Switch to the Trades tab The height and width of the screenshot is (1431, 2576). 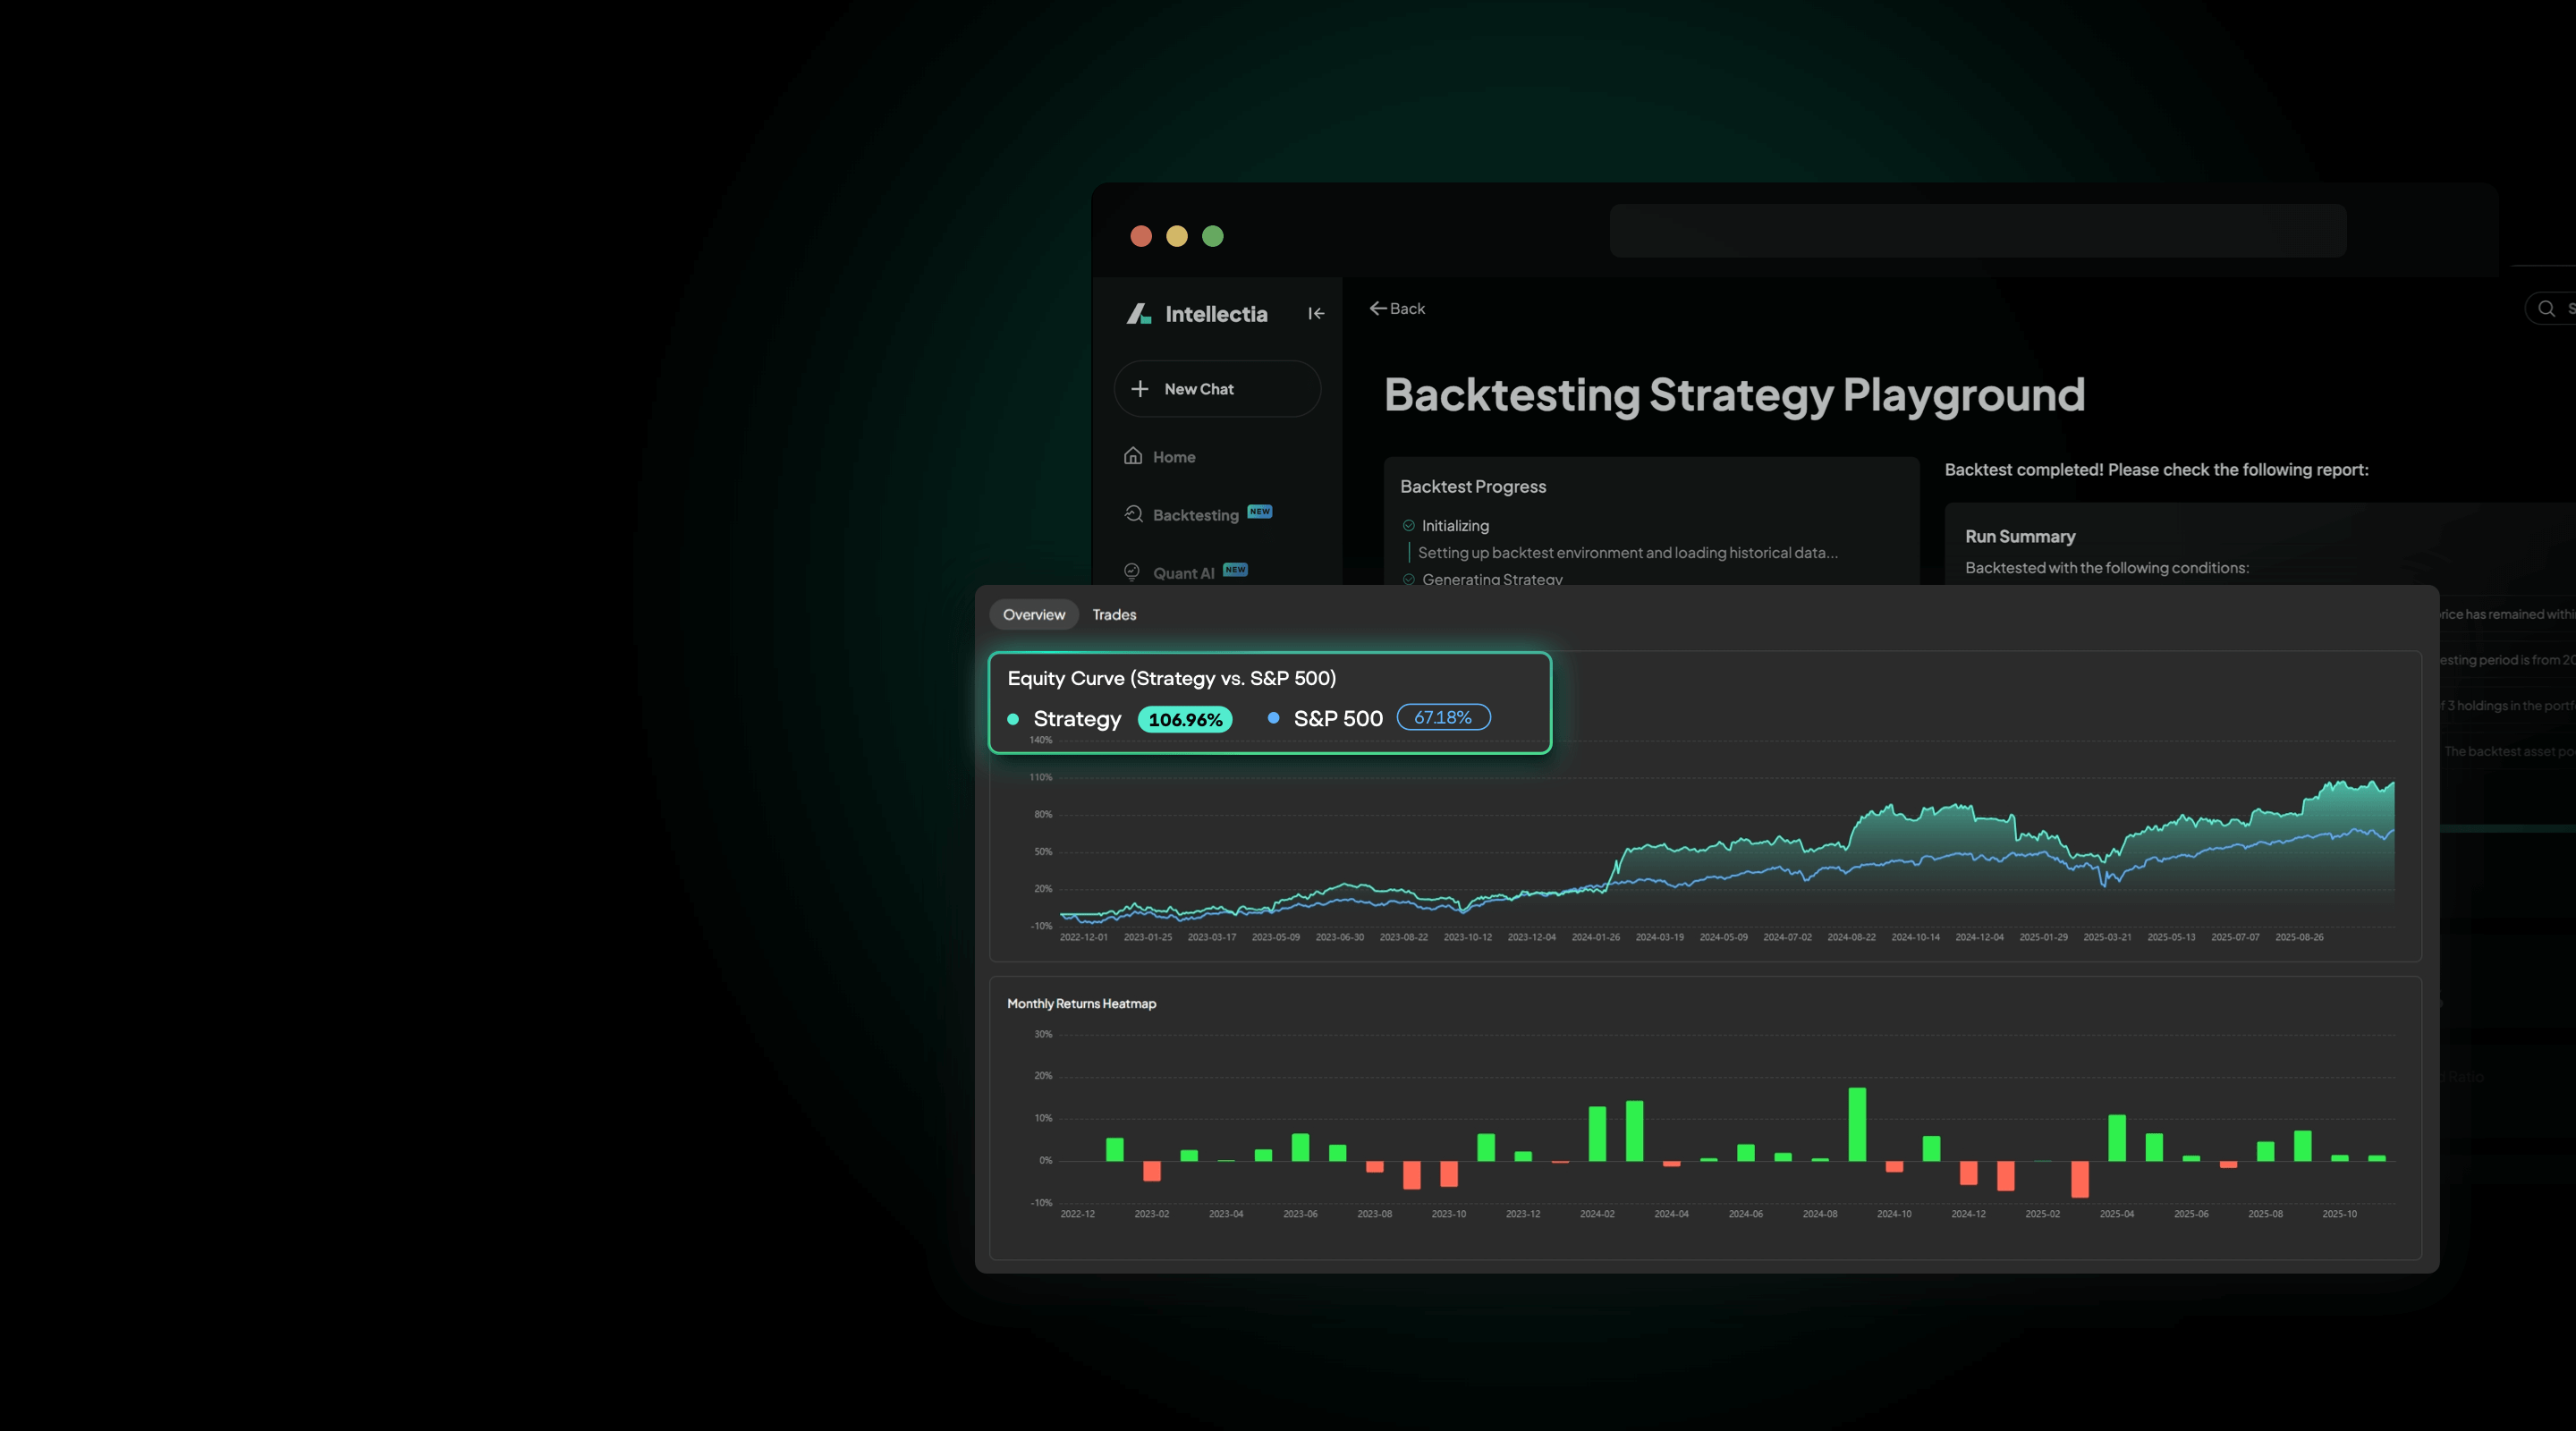pos(1113,614)
